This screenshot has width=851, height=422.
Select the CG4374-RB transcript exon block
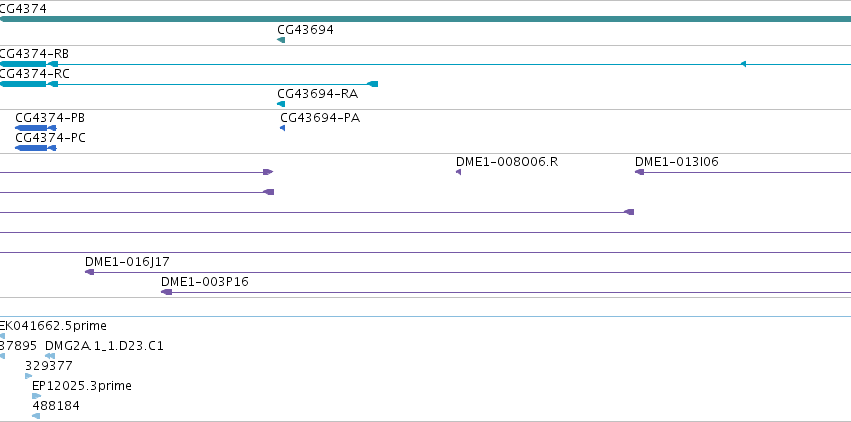click(23, 64)
